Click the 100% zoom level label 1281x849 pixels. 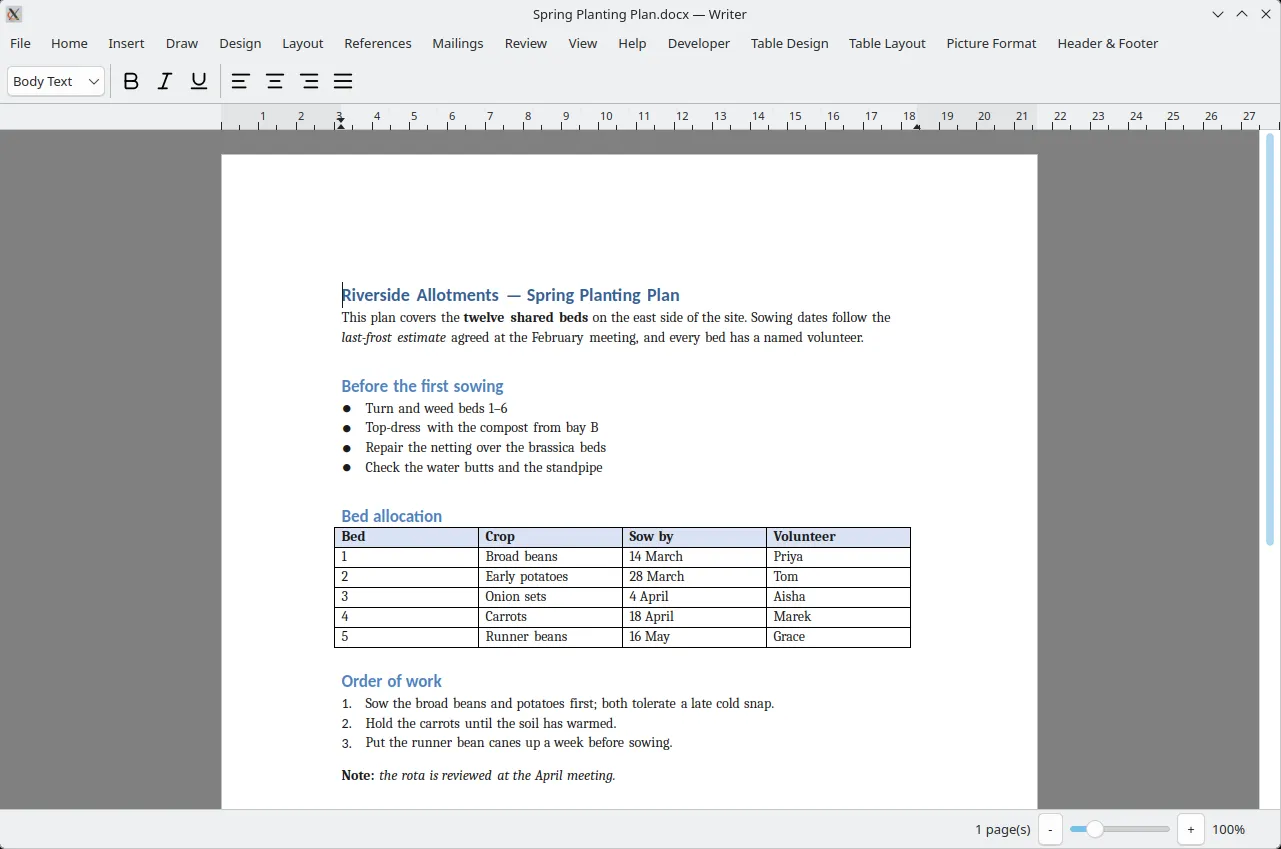pos(1229,829)
